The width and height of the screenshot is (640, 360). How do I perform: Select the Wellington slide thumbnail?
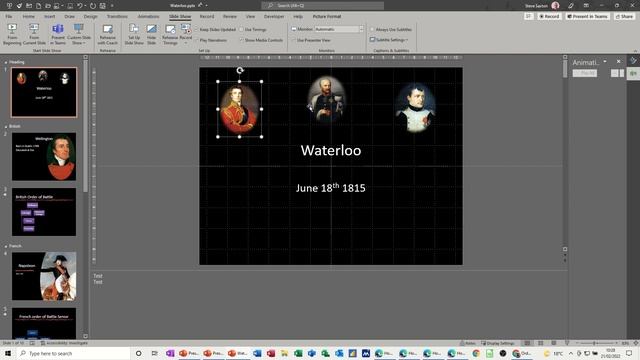pyautogui.click(x=44, y=156)
